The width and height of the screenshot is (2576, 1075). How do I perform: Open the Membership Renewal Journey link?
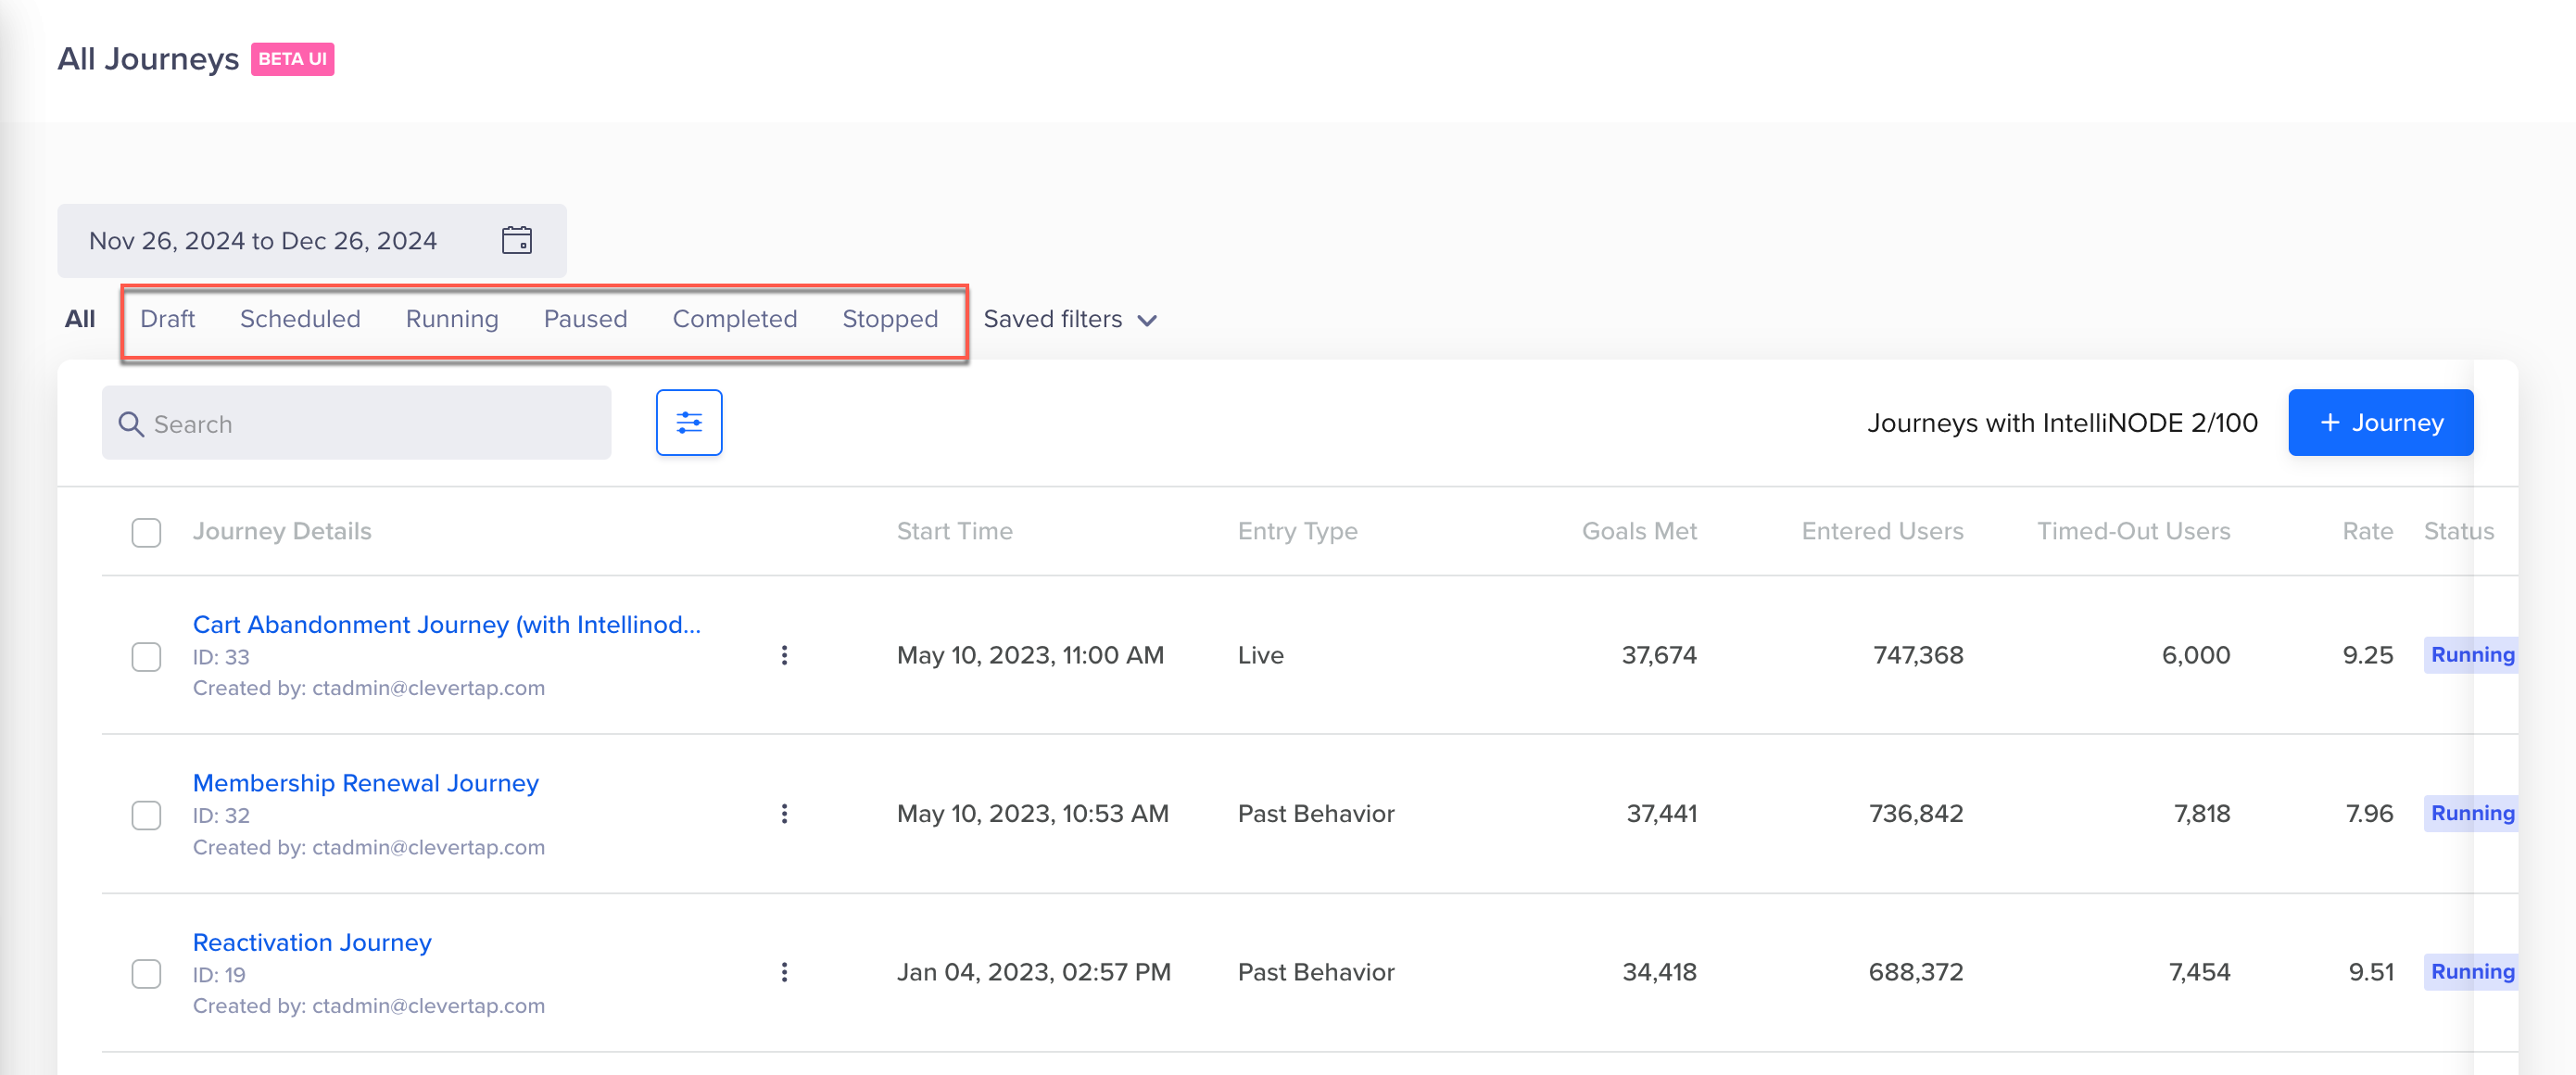365,783
